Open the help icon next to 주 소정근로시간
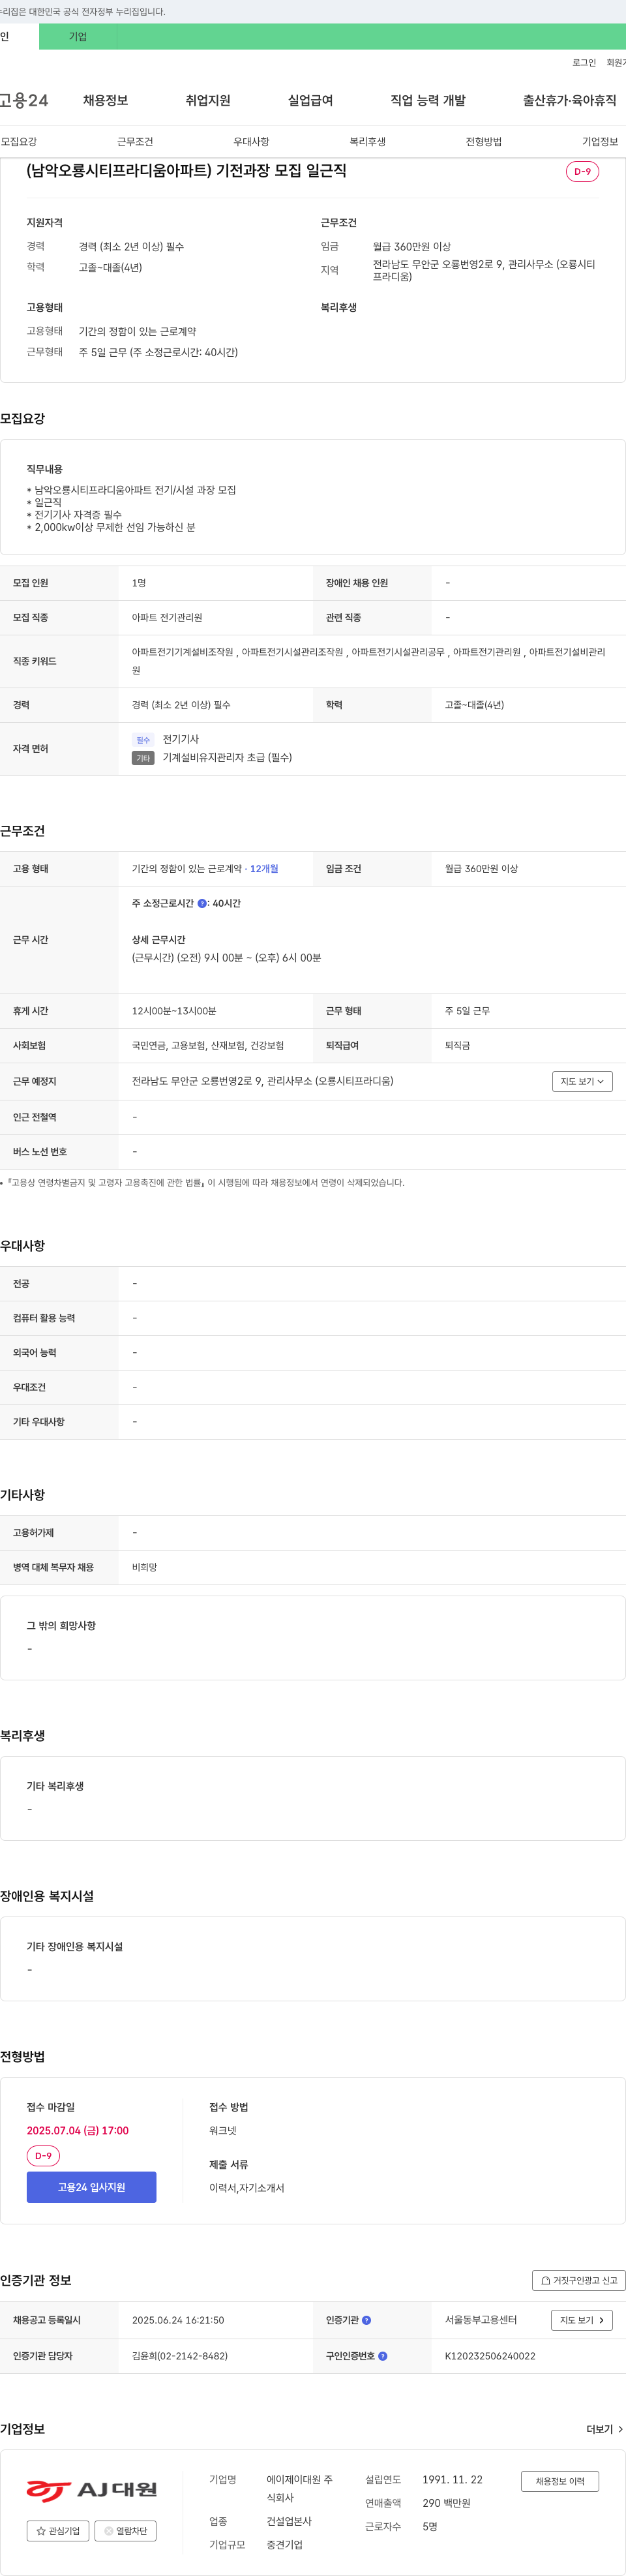 click(202, 903)
